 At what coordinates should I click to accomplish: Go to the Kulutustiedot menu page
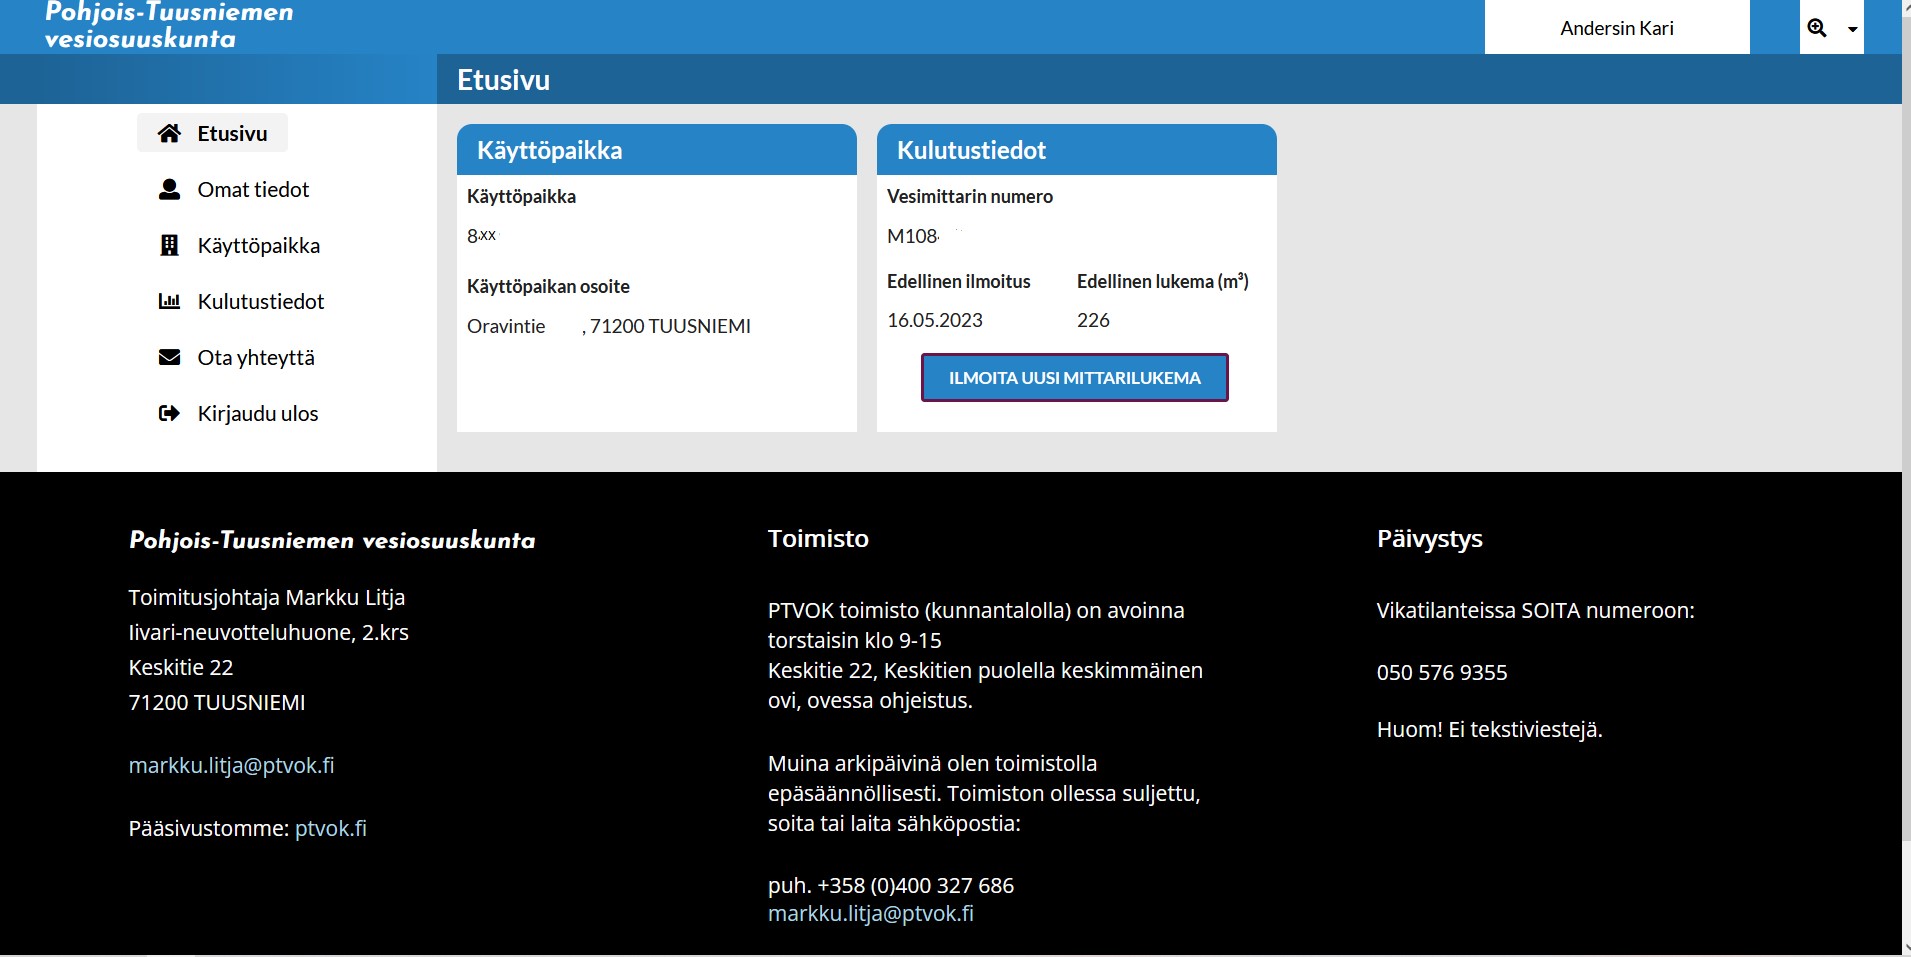(260, 301)
